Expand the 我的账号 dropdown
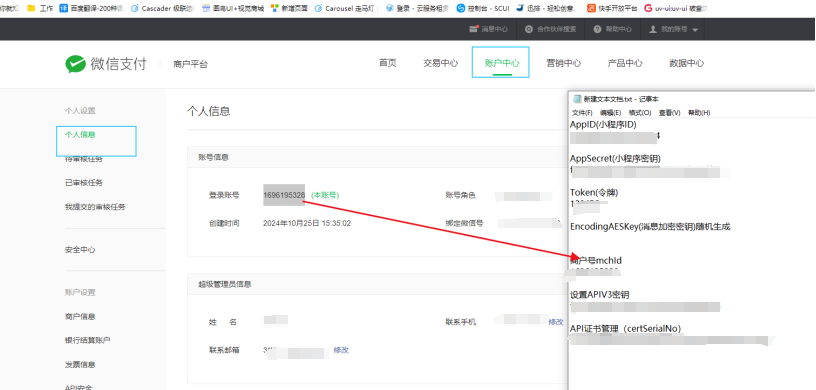The height and width of the screenshot is (390, 816). point(673,29)
